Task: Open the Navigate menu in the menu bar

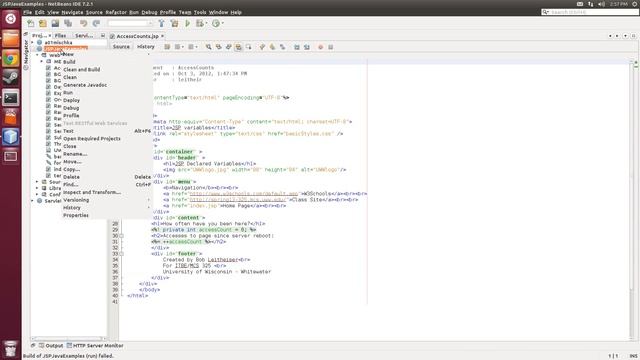Action: pyautogui.click(x=72, y=12)
